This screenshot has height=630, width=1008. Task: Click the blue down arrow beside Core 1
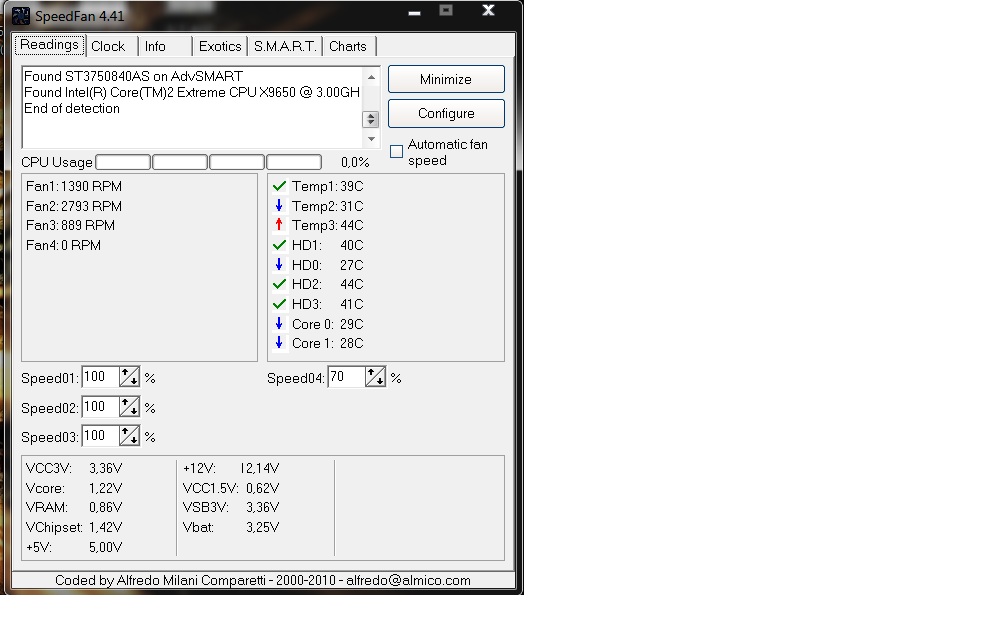coord(279,343)
